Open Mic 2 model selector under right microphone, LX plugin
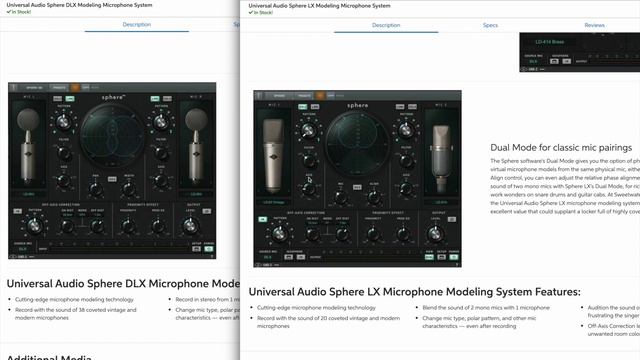Viewport: 640px width, 360px height. [x=441, y=202]
